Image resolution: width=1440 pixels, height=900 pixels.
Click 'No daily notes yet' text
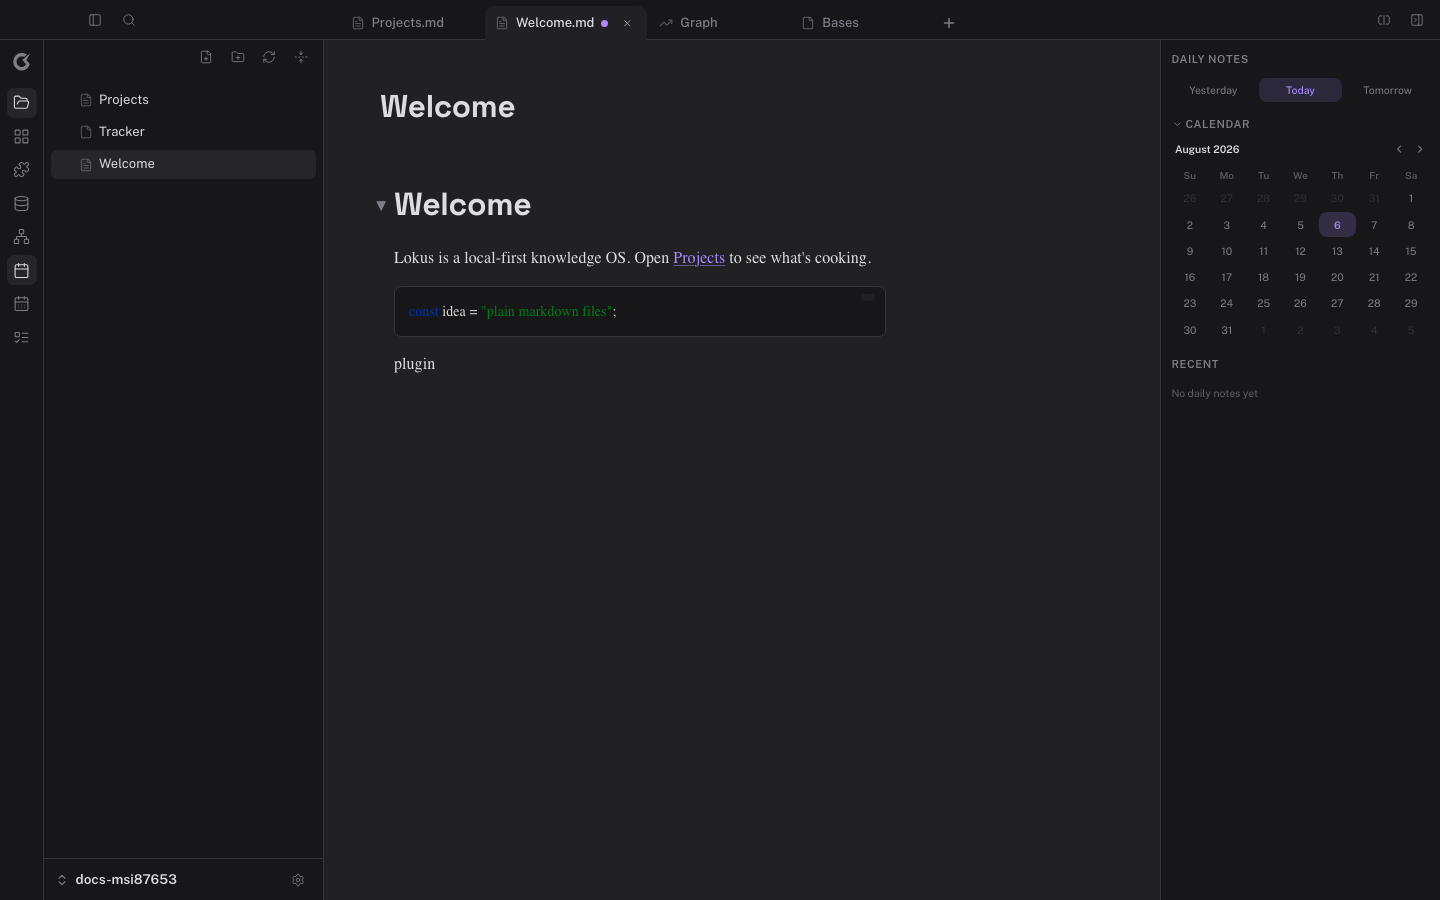[1215, 394]
